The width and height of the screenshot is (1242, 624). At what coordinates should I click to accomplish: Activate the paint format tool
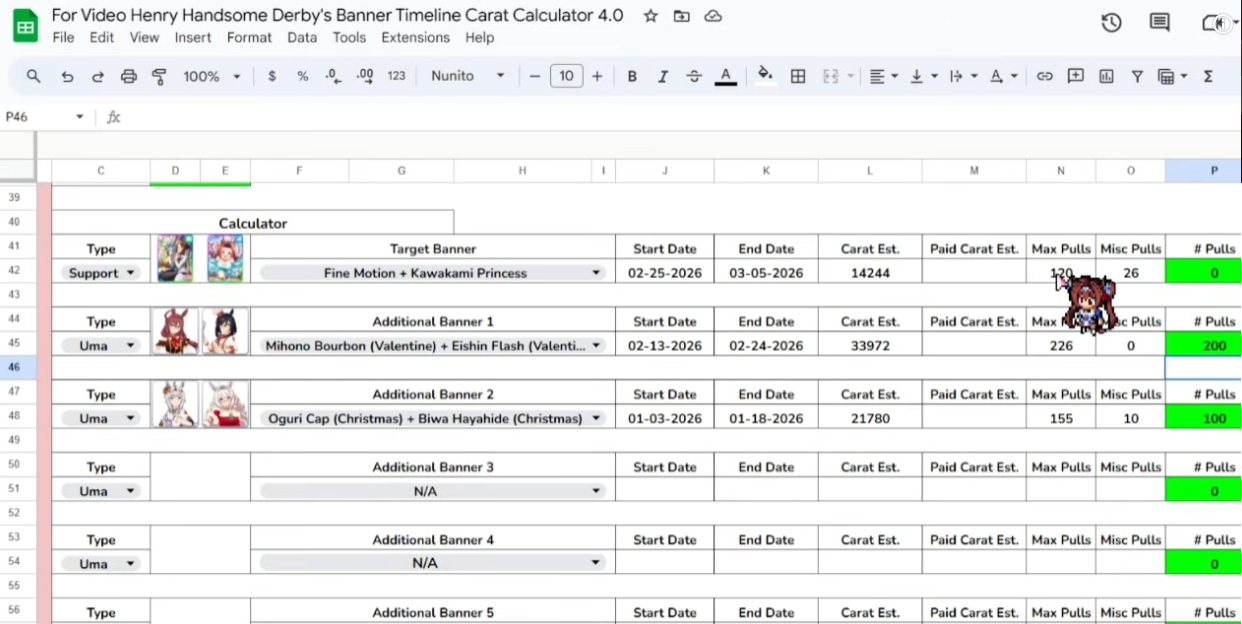pyautogui.click(x=159, y=76)
